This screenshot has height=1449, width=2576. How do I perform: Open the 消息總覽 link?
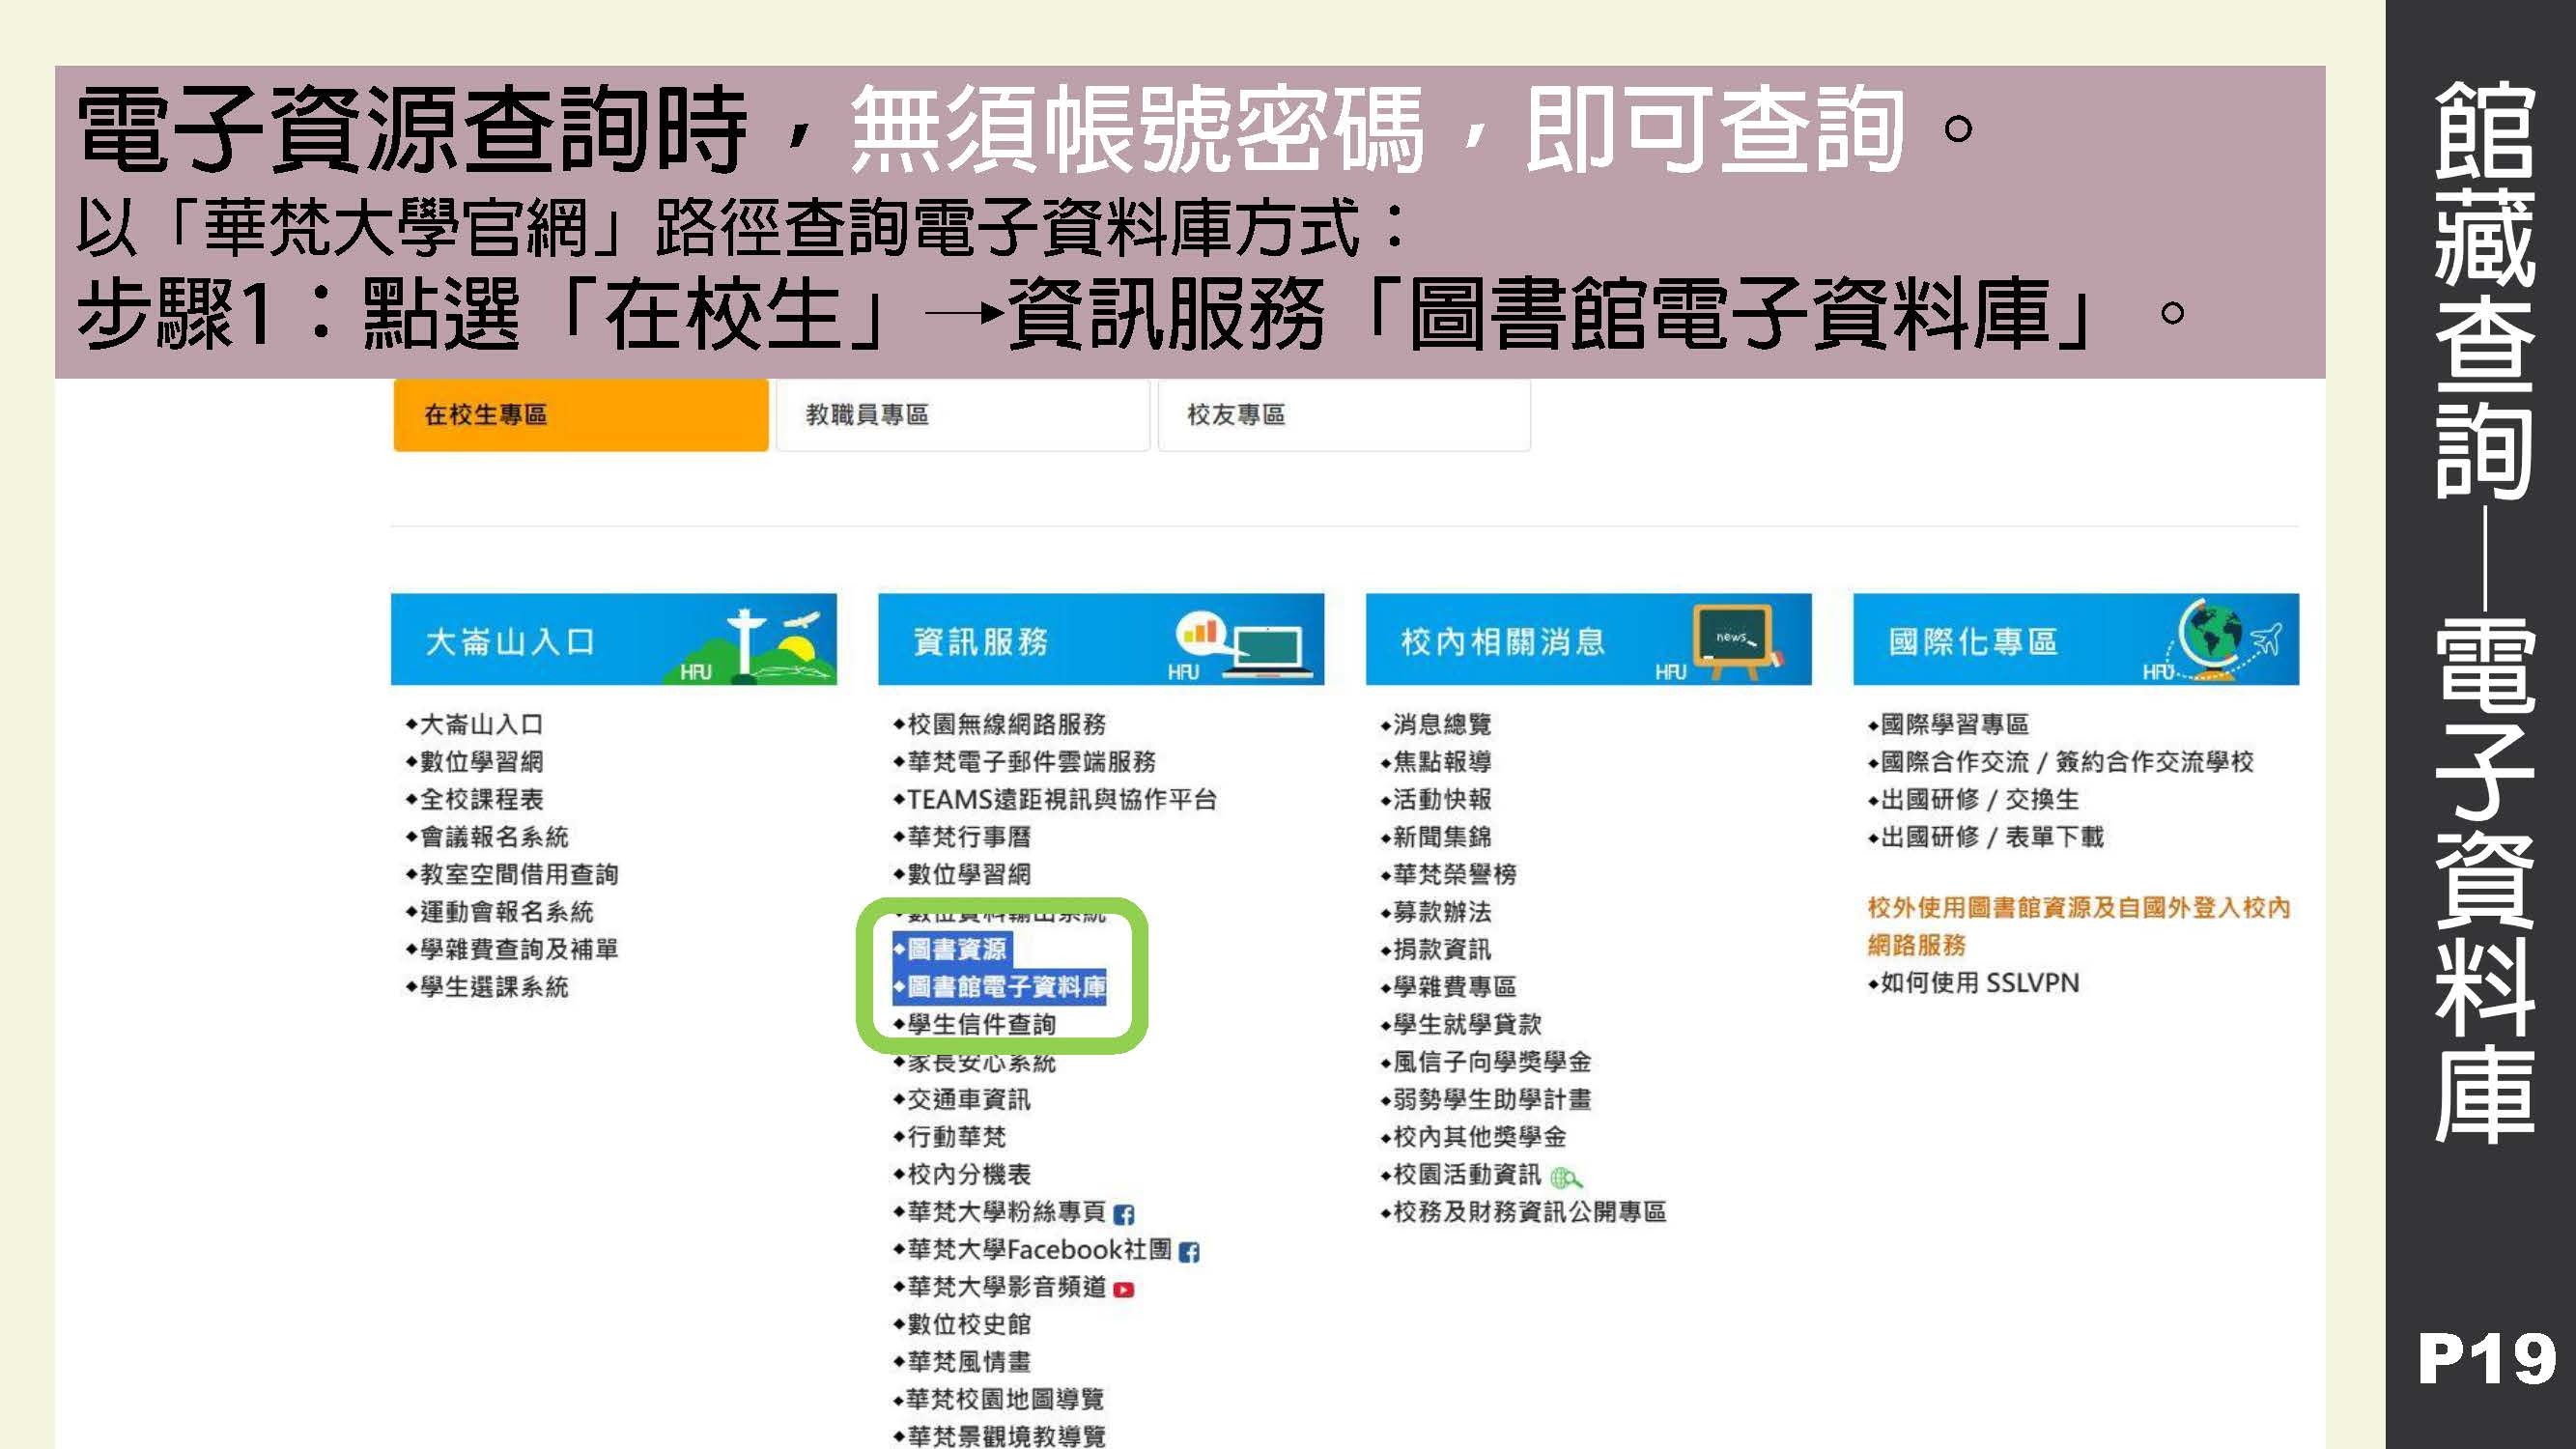click(x=1442, y=724)
